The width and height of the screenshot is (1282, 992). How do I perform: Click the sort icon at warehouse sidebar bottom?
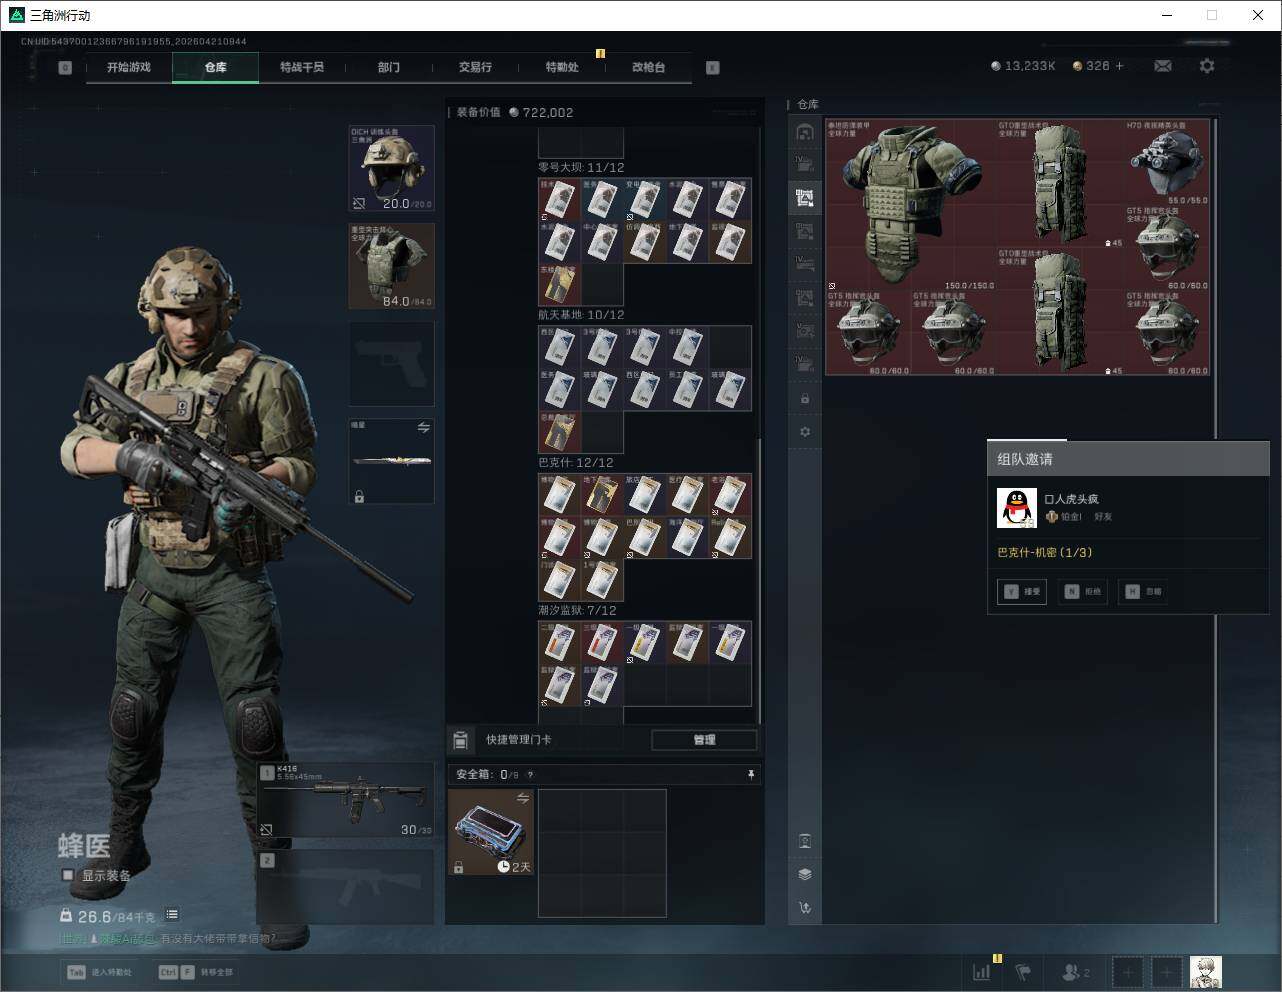(805, 908)
